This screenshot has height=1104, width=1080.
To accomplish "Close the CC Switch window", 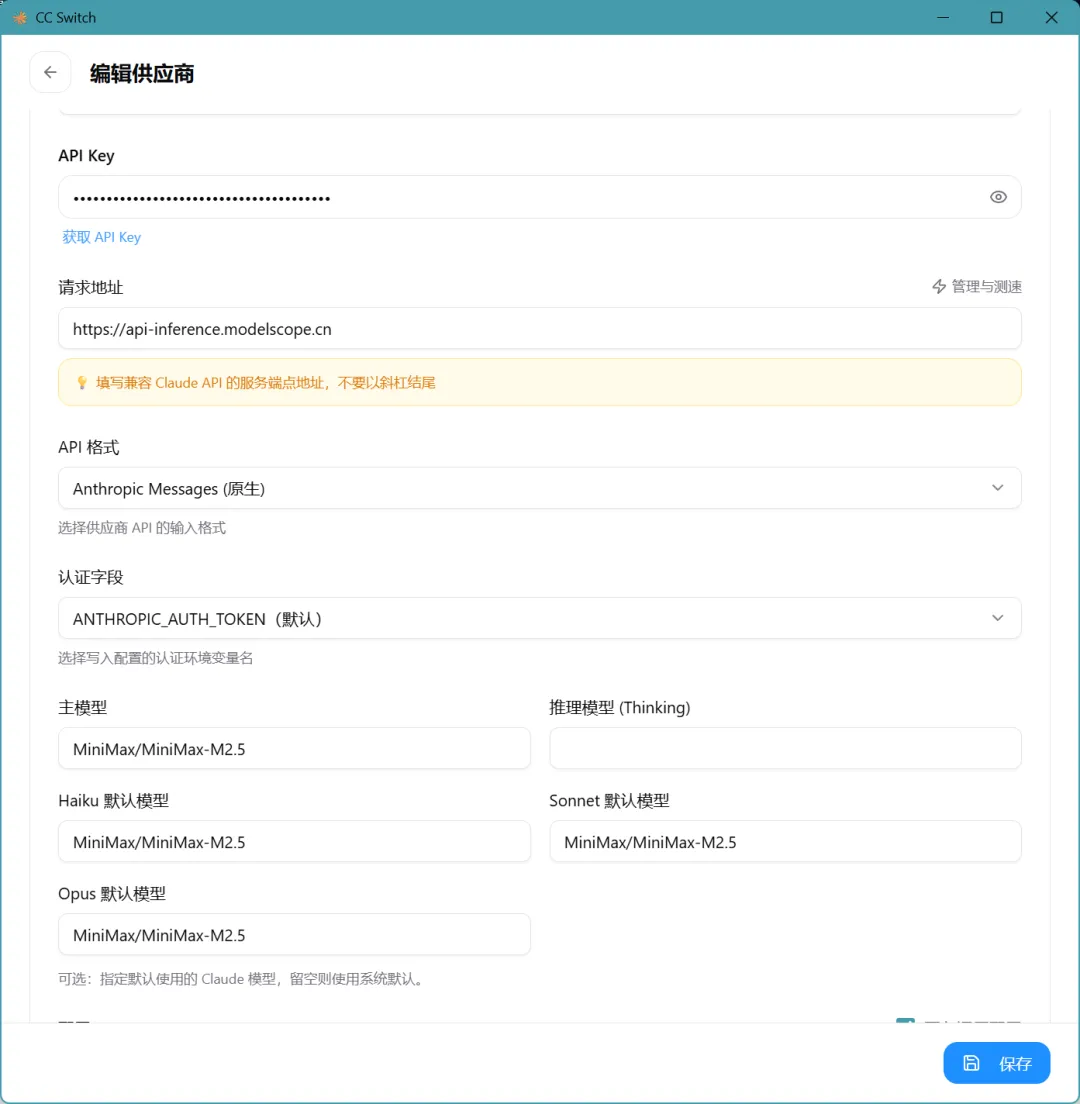I will coord(1051,18).
